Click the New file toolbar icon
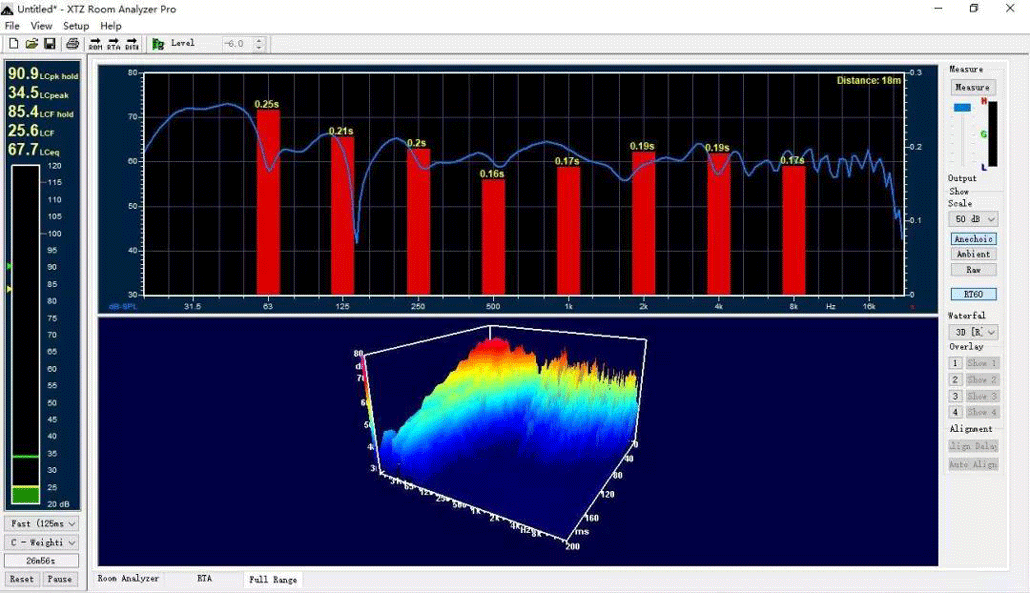This screenshot has height=593, width=1030. pyautogui.click(x=13, y=44)
